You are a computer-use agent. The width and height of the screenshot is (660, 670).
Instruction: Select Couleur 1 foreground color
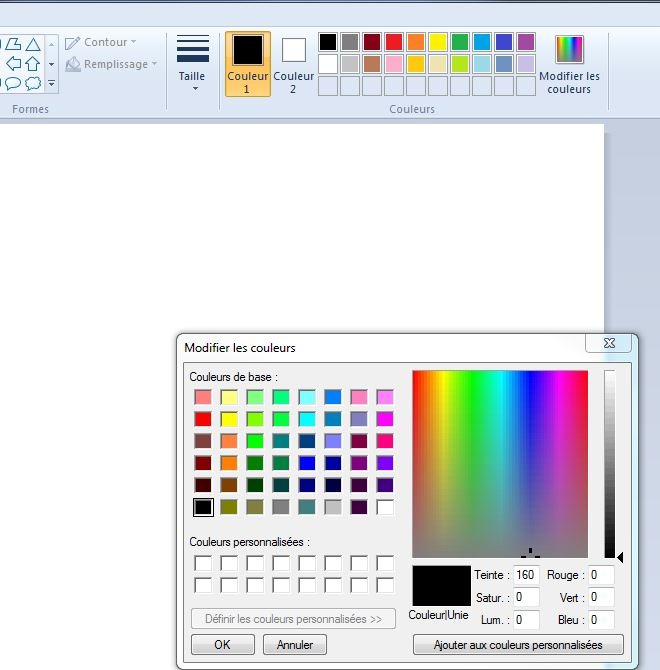(248, 64)
